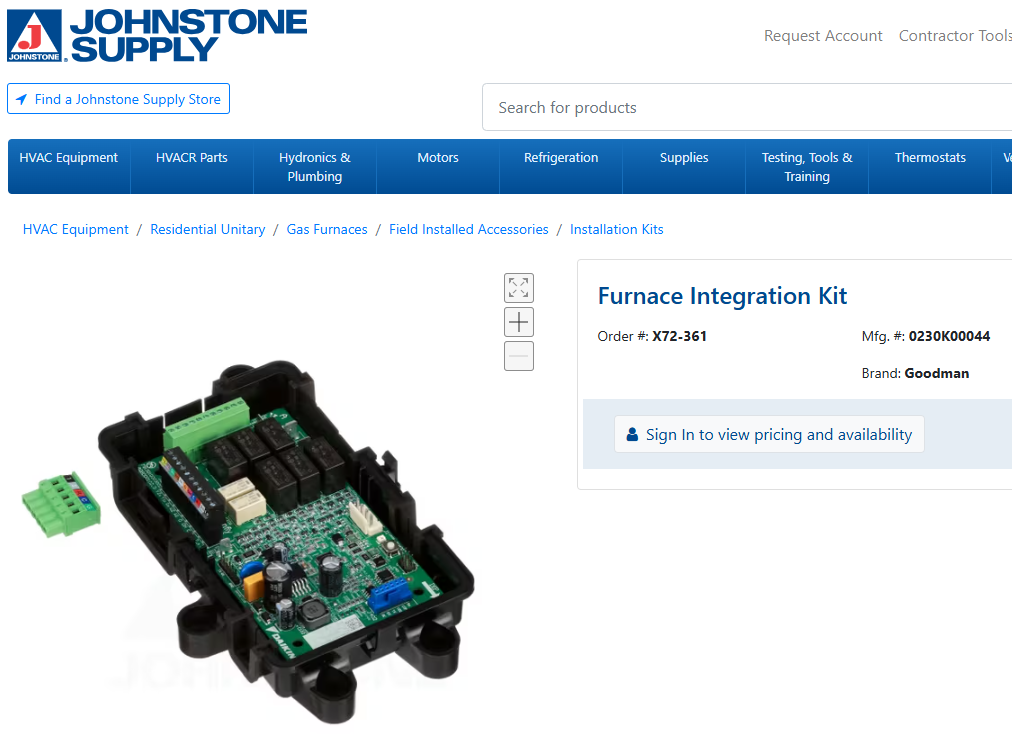Open Testing, Tools & Training menu

click(807, 166)
